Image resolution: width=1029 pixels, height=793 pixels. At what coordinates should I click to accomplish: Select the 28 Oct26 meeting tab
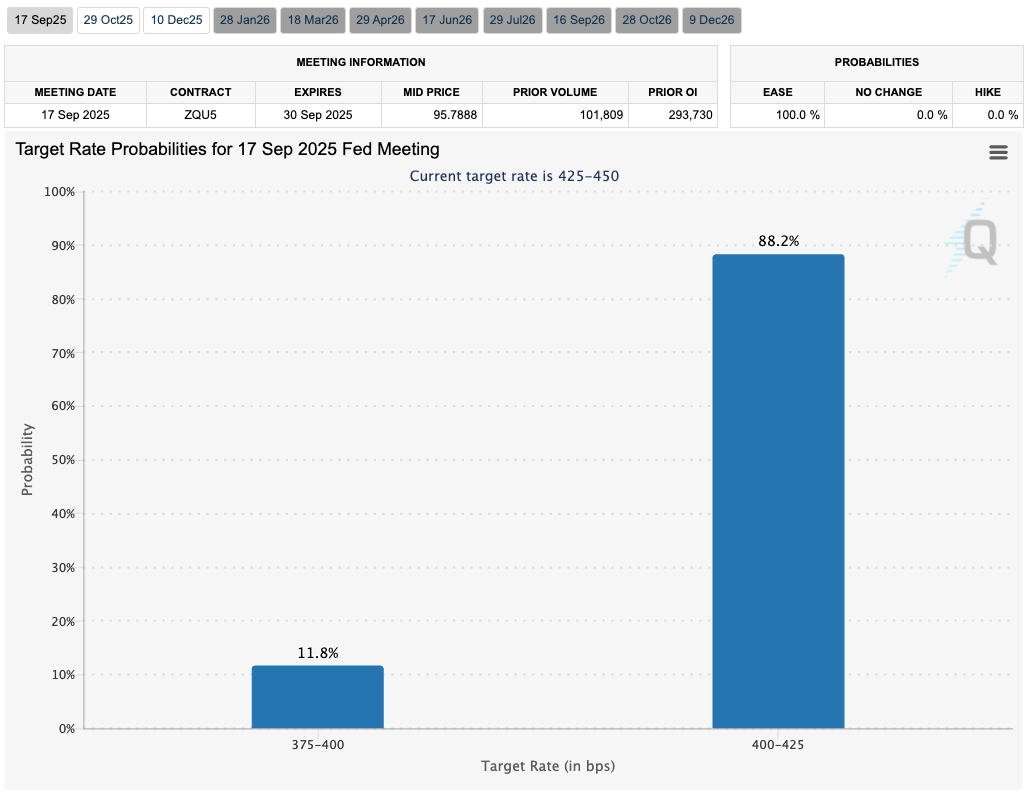pos(647,20)
